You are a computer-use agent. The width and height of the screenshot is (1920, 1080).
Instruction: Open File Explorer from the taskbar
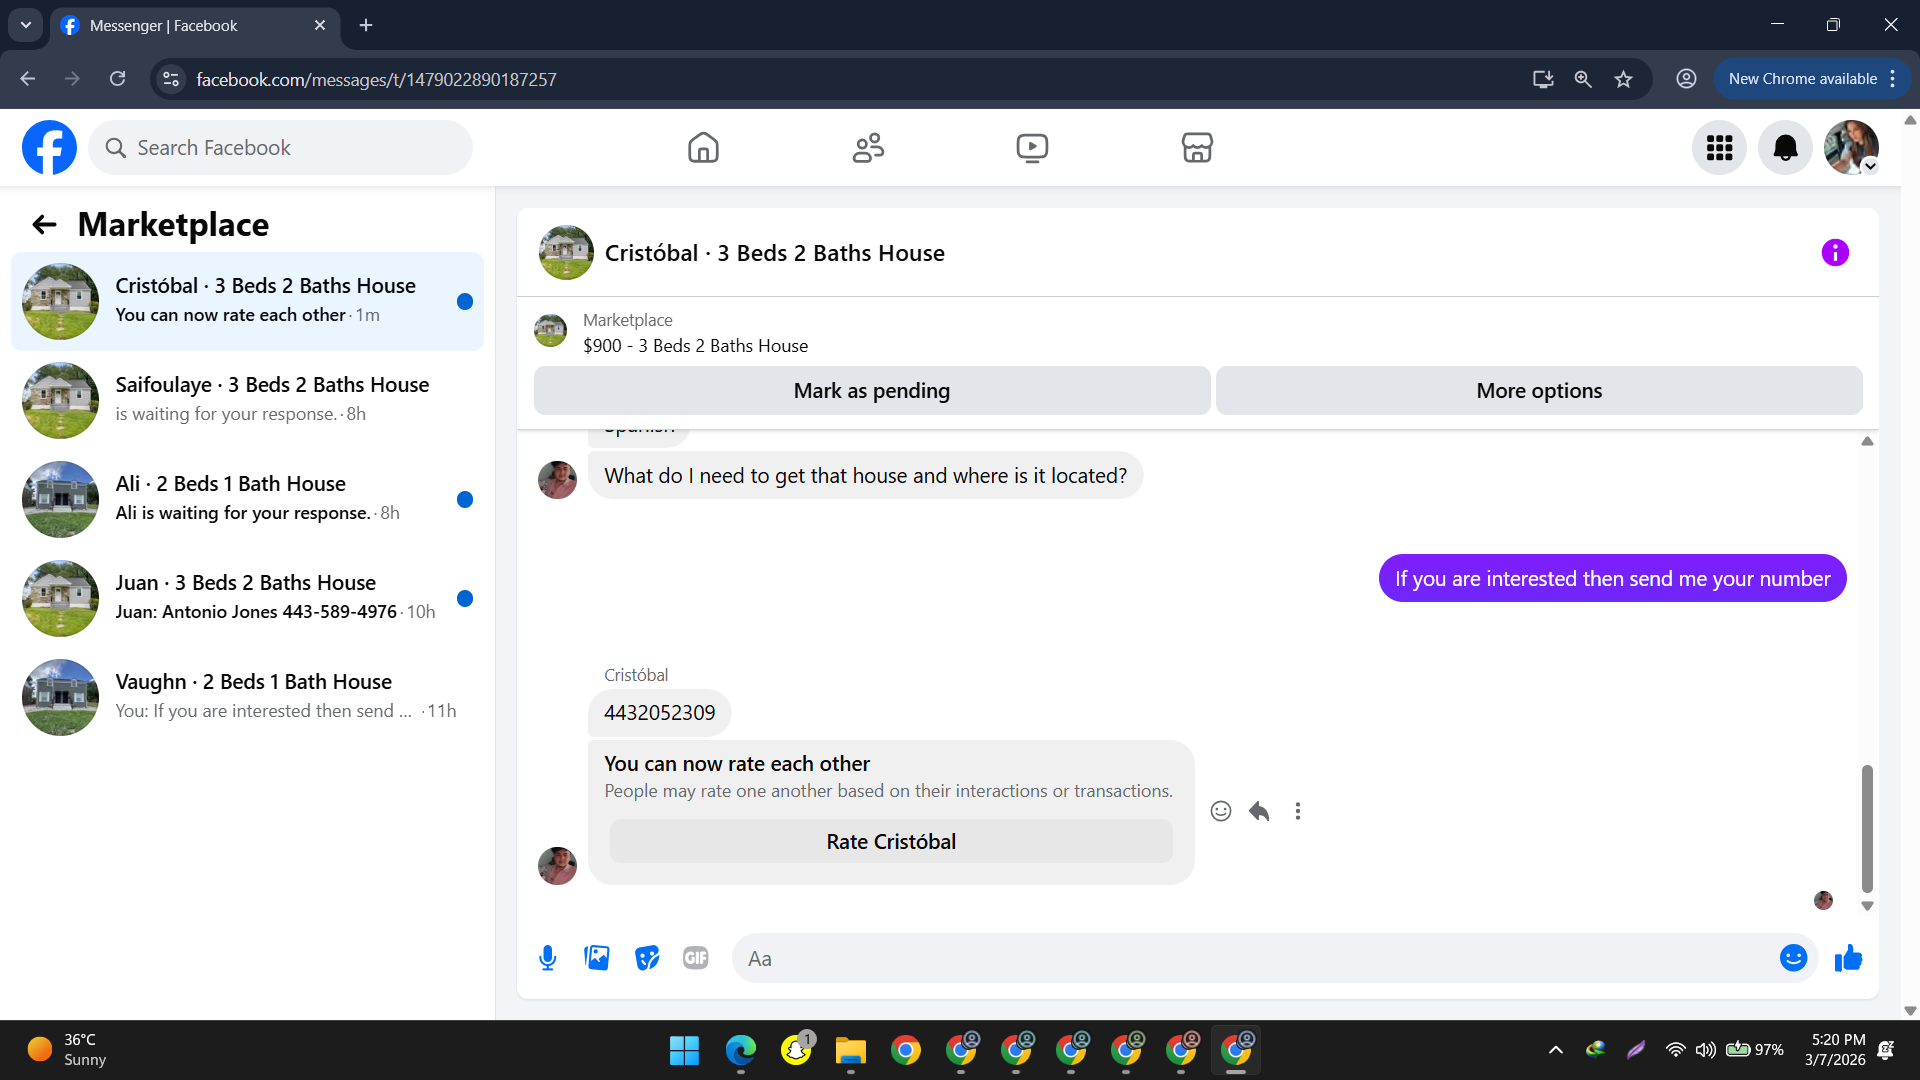tap(851, 1050)
